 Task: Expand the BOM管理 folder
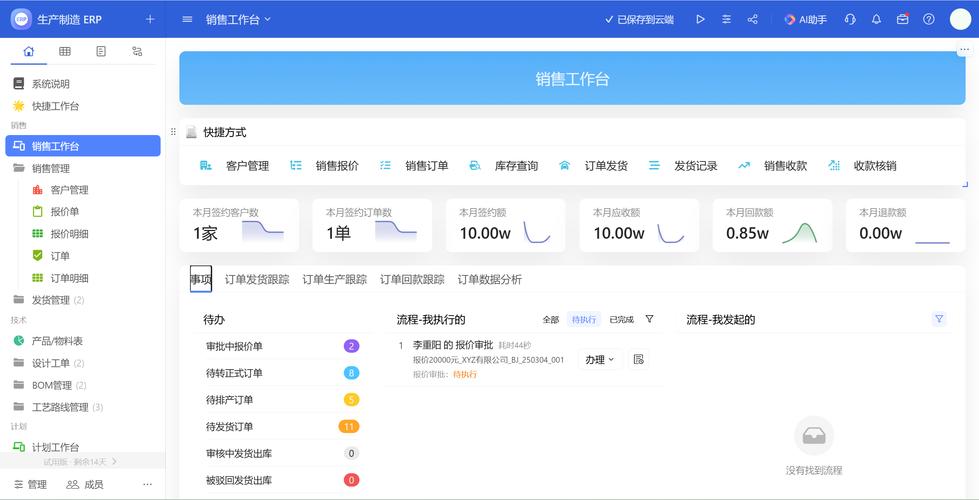pos(83,385)
